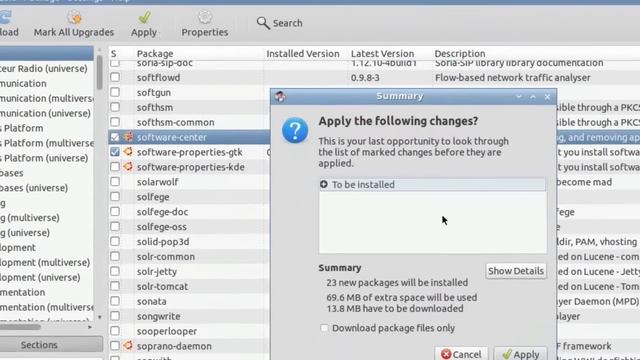Click Mark All Upgrades toolbar icon
This screenshot has width=640, height=360.
(x=74, y=17)
